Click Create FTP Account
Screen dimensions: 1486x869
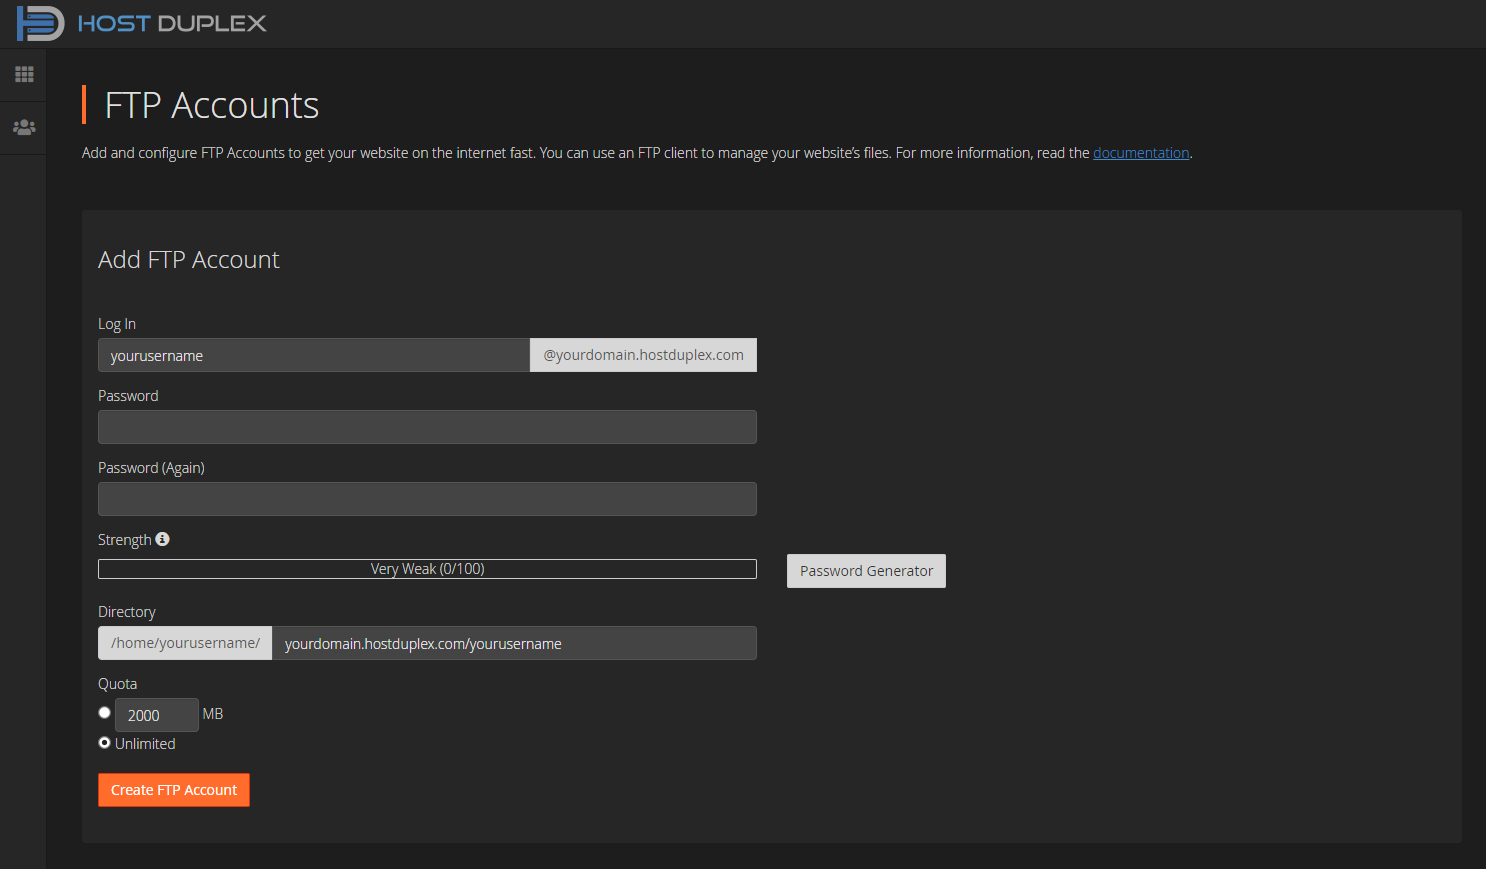point(173,790)
